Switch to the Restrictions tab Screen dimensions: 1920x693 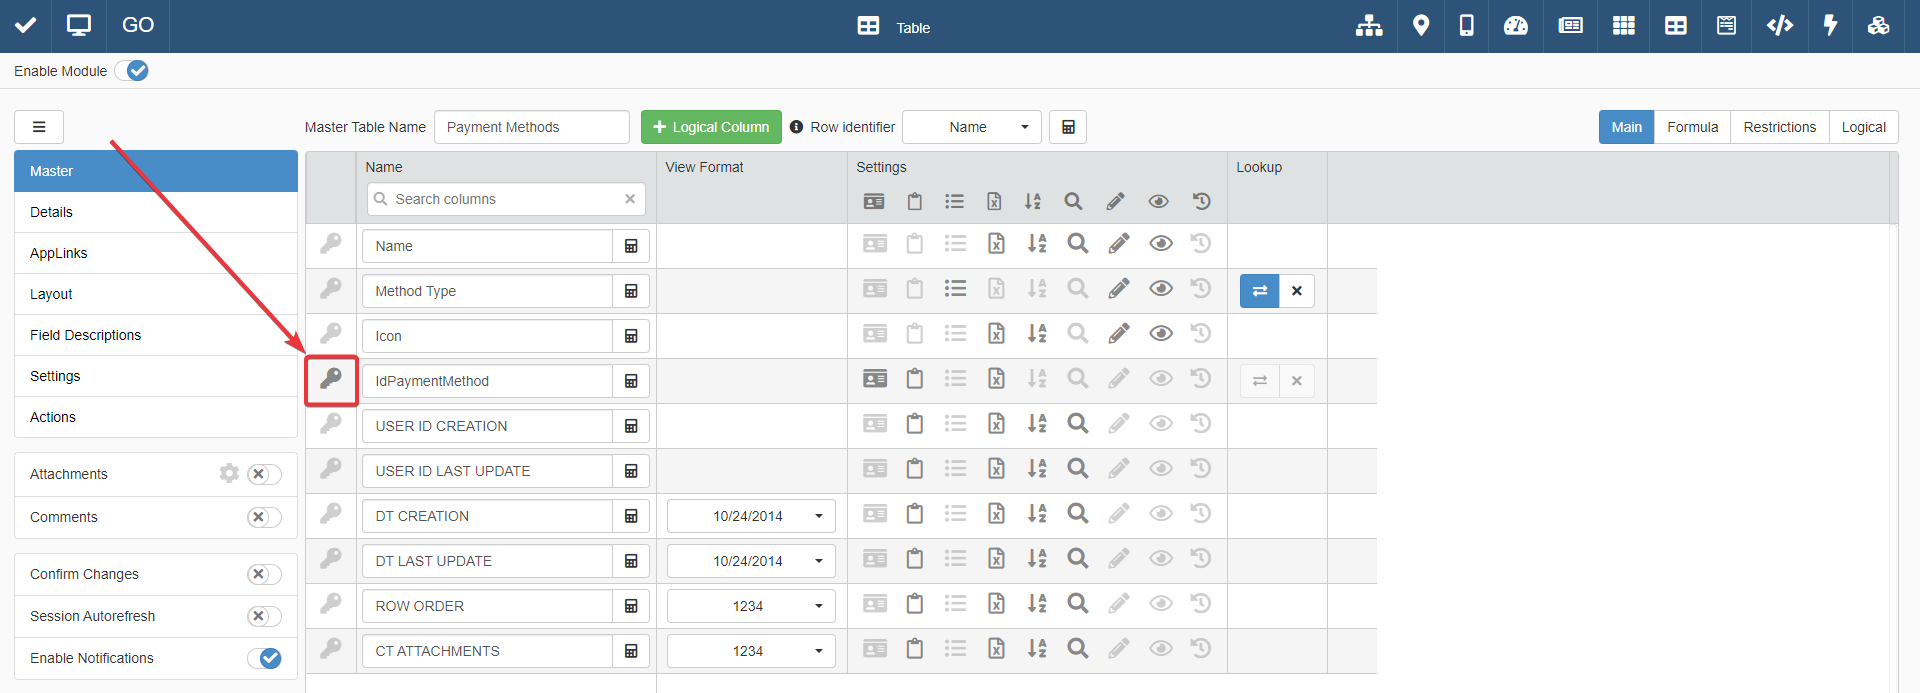click(1779, 127)
